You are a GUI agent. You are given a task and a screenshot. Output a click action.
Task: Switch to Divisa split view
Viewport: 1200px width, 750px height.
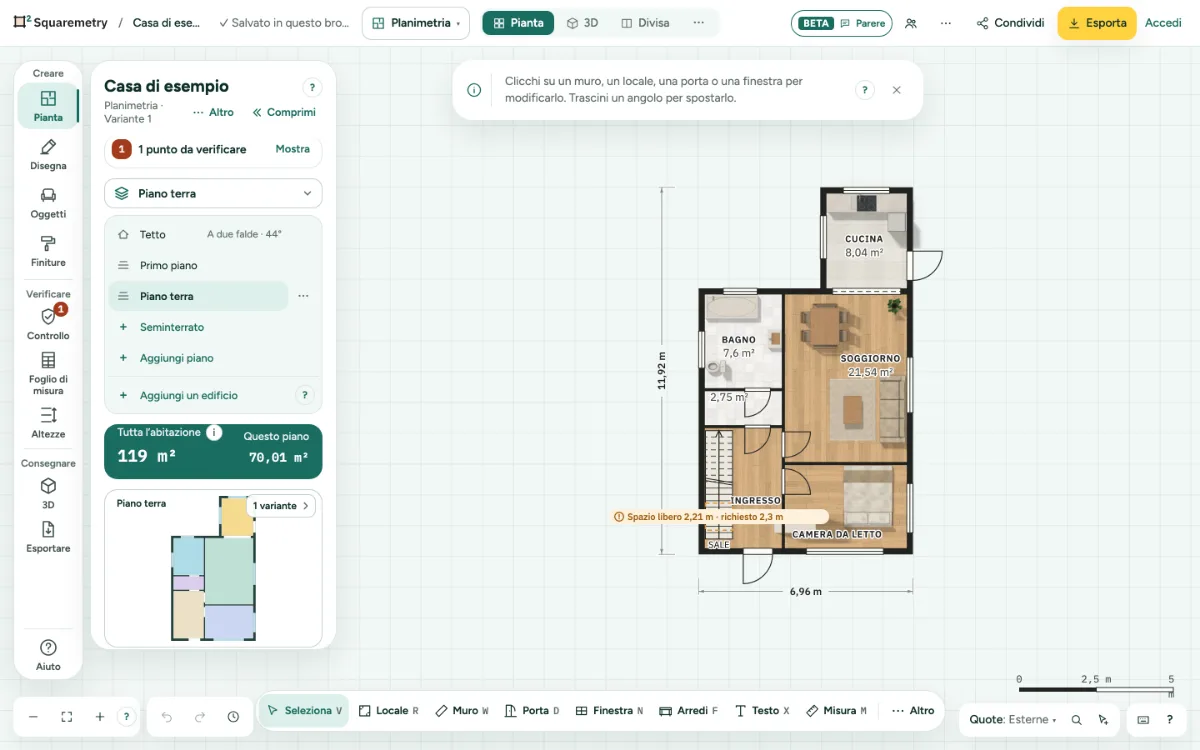coord(645,23)
